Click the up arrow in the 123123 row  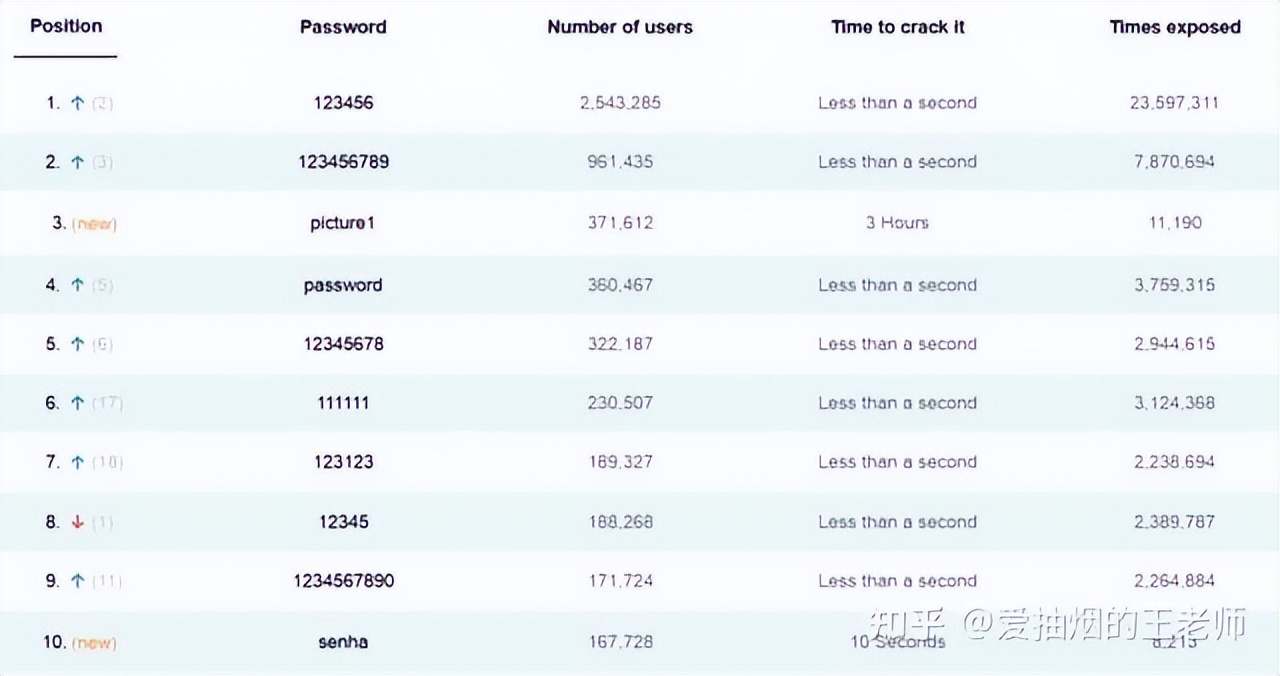pos(77,462)
